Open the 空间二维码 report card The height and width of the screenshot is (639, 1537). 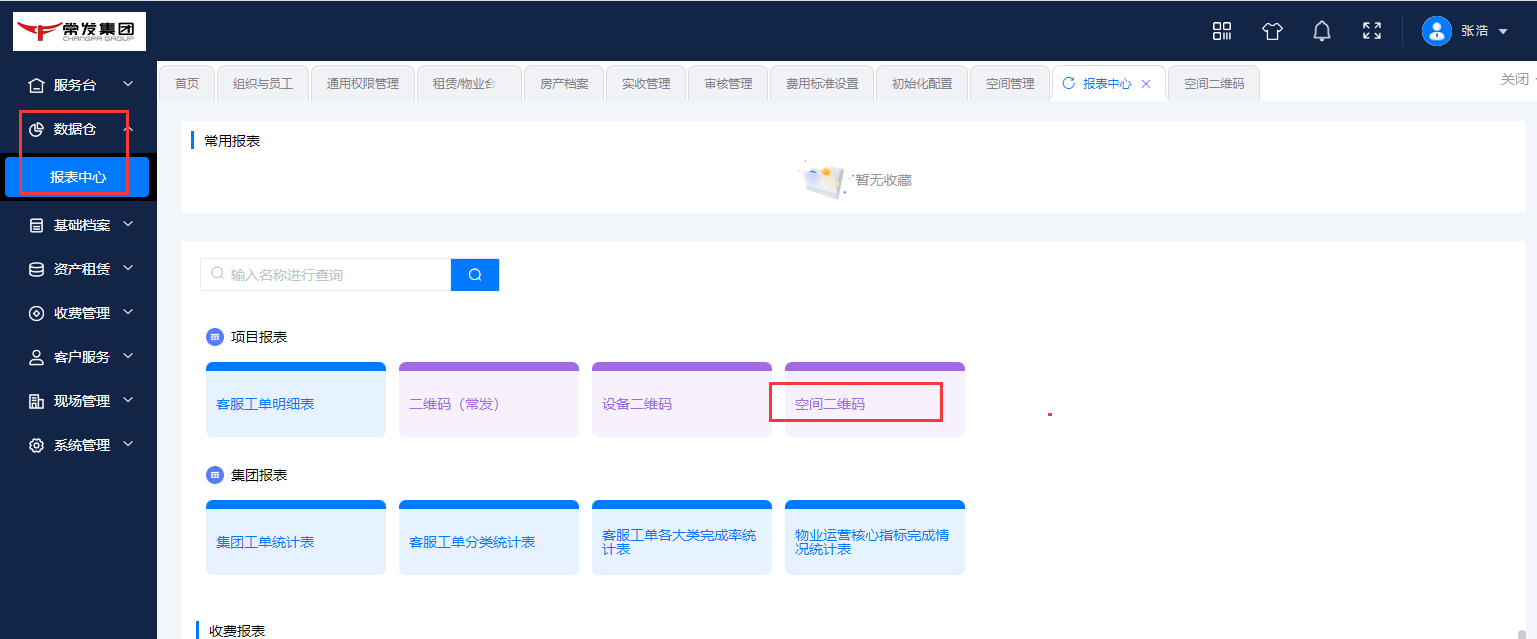(874, 404)
